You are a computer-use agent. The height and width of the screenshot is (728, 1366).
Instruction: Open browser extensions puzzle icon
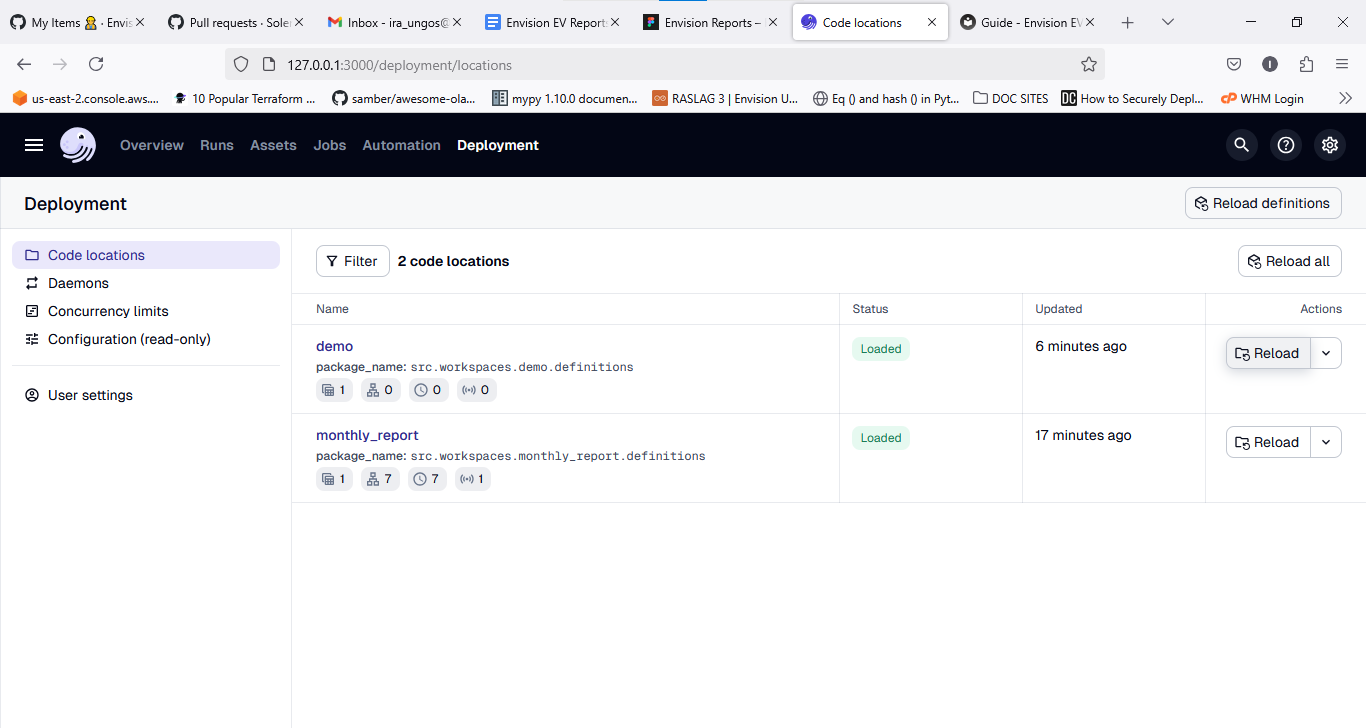pos(1306,64)
